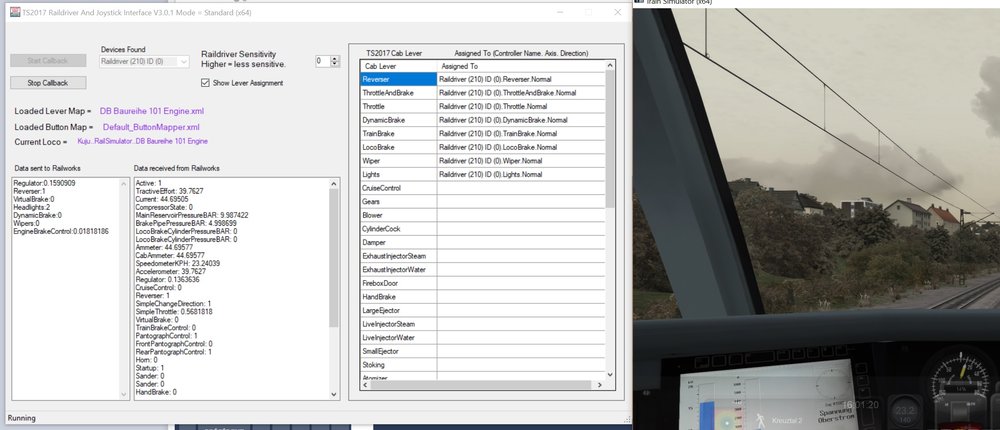Click the Throttle assignment cell
The width and height of the screenshot is (1000, 430).
point(520,106)
